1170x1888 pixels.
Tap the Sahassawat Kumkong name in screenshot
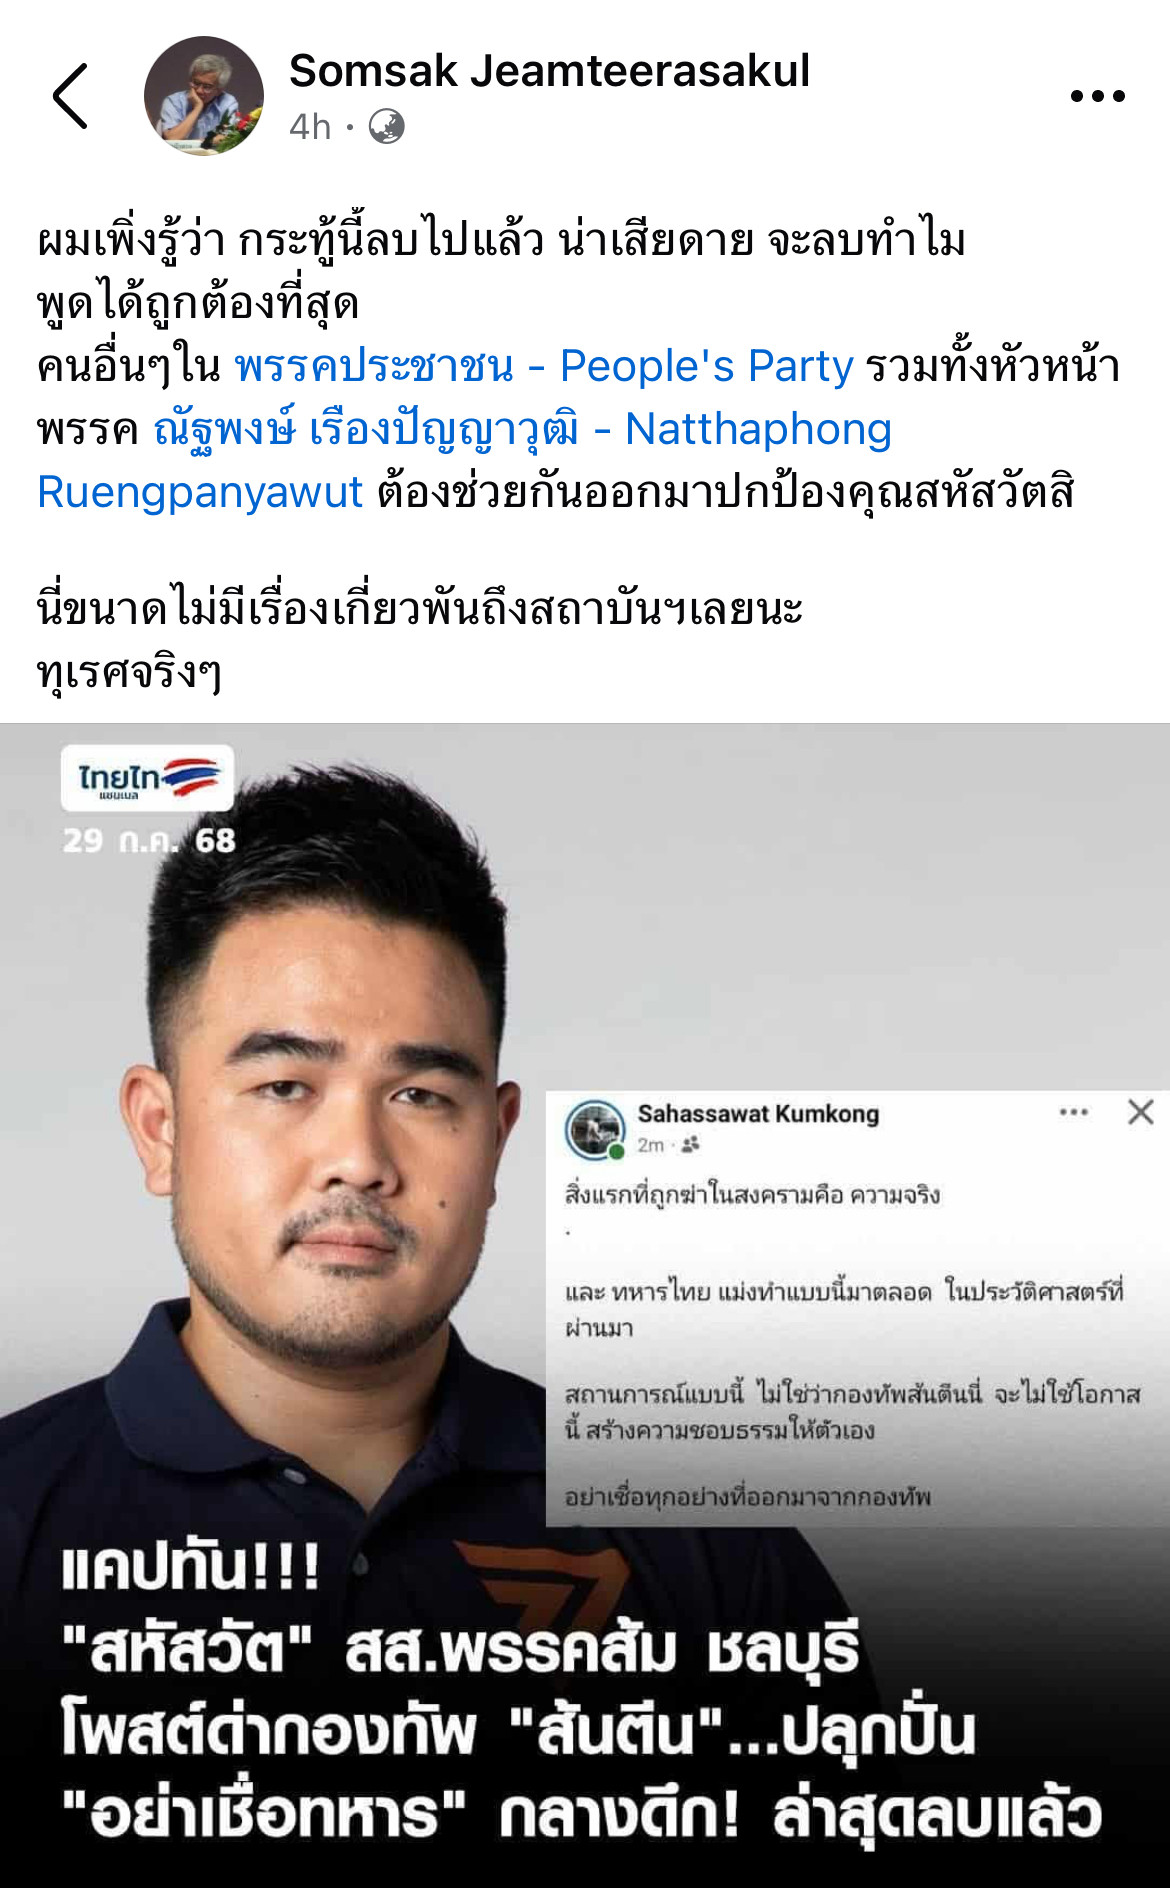pyautogui.click(x=758, y=1113)
